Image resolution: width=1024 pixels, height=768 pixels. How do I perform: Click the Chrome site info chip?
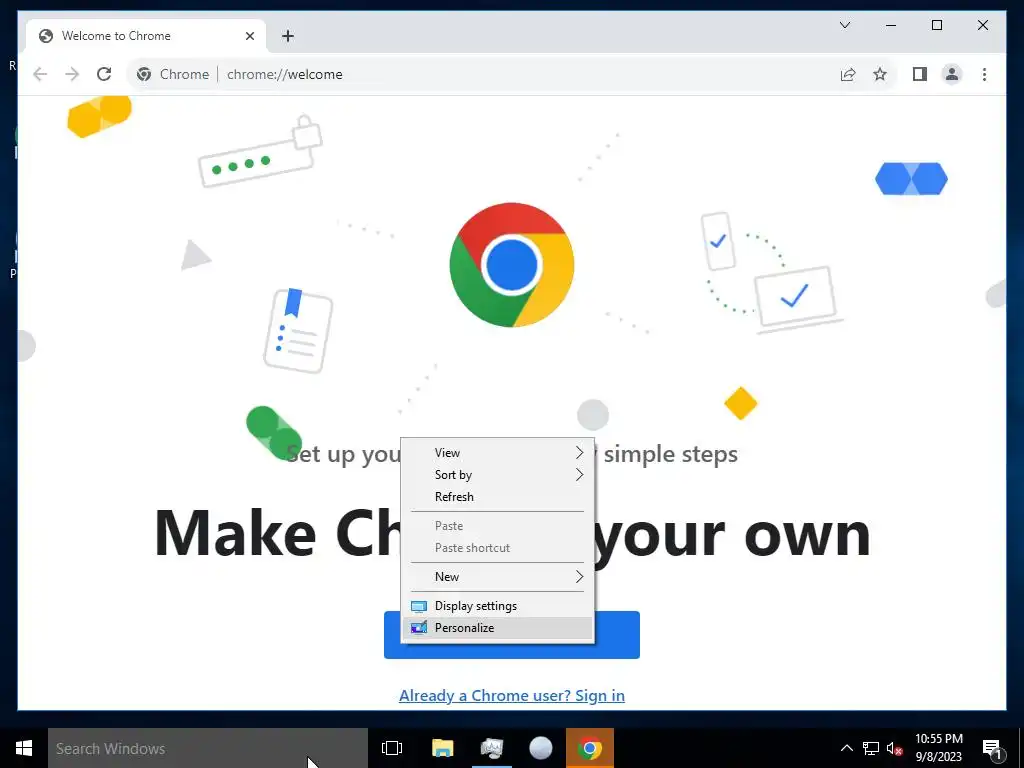pyautogui.click(x=173, y=74)
